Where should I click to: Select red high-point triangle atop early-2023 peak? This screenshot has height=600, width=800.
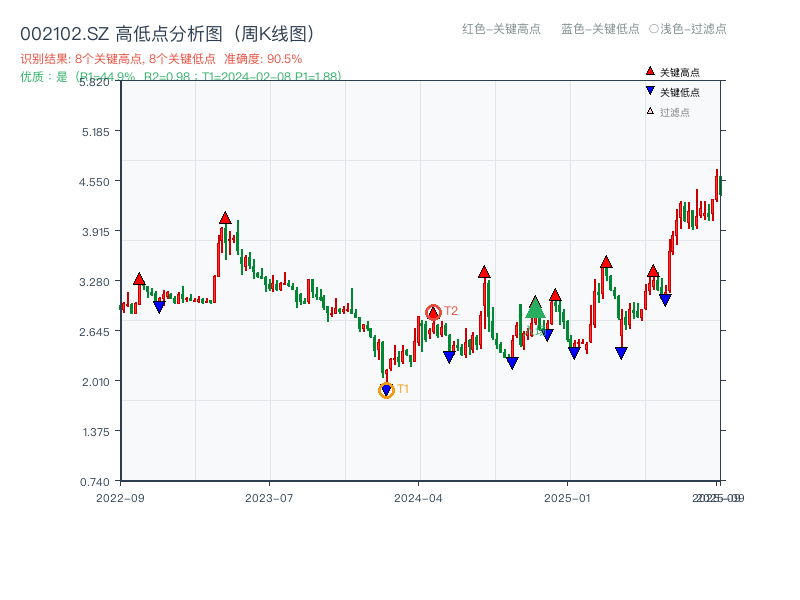(225, 218)
